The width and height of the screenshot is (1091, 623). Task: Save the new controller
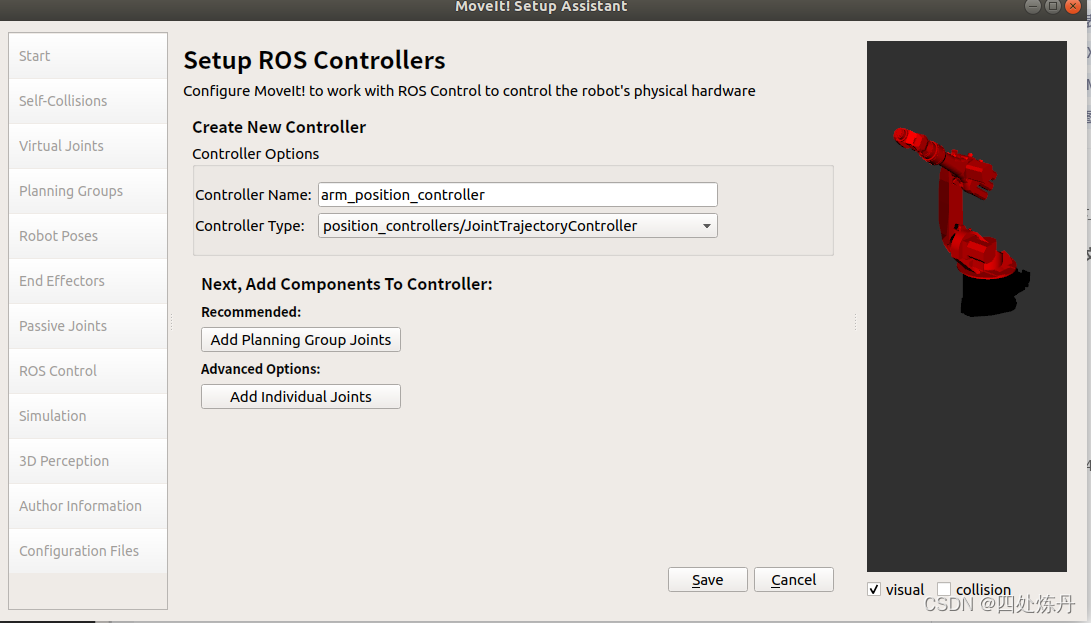708,580
